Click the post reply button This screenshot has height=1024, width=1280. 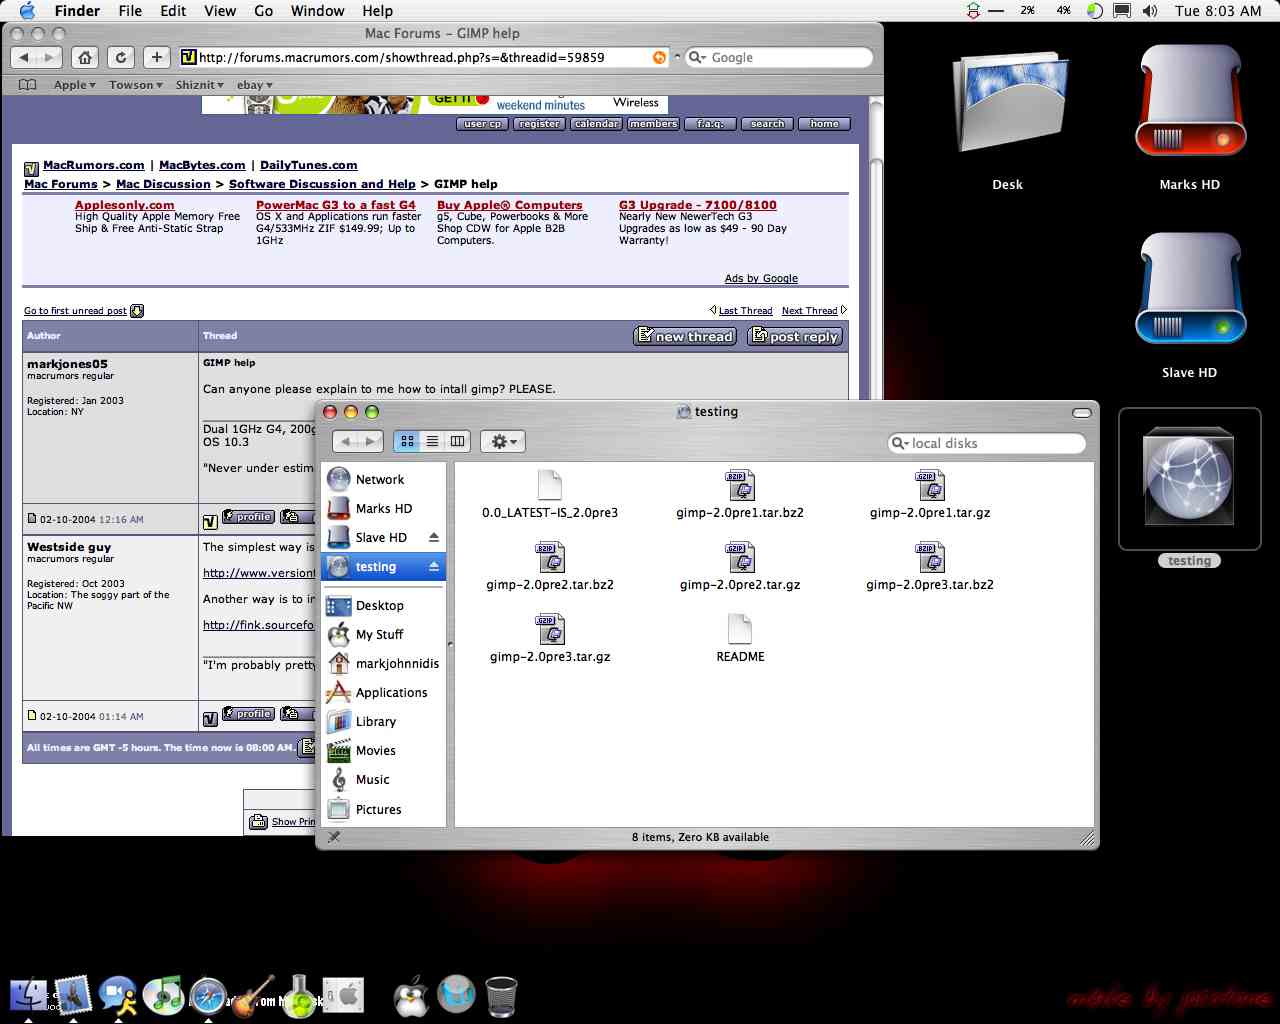[795, 336]
